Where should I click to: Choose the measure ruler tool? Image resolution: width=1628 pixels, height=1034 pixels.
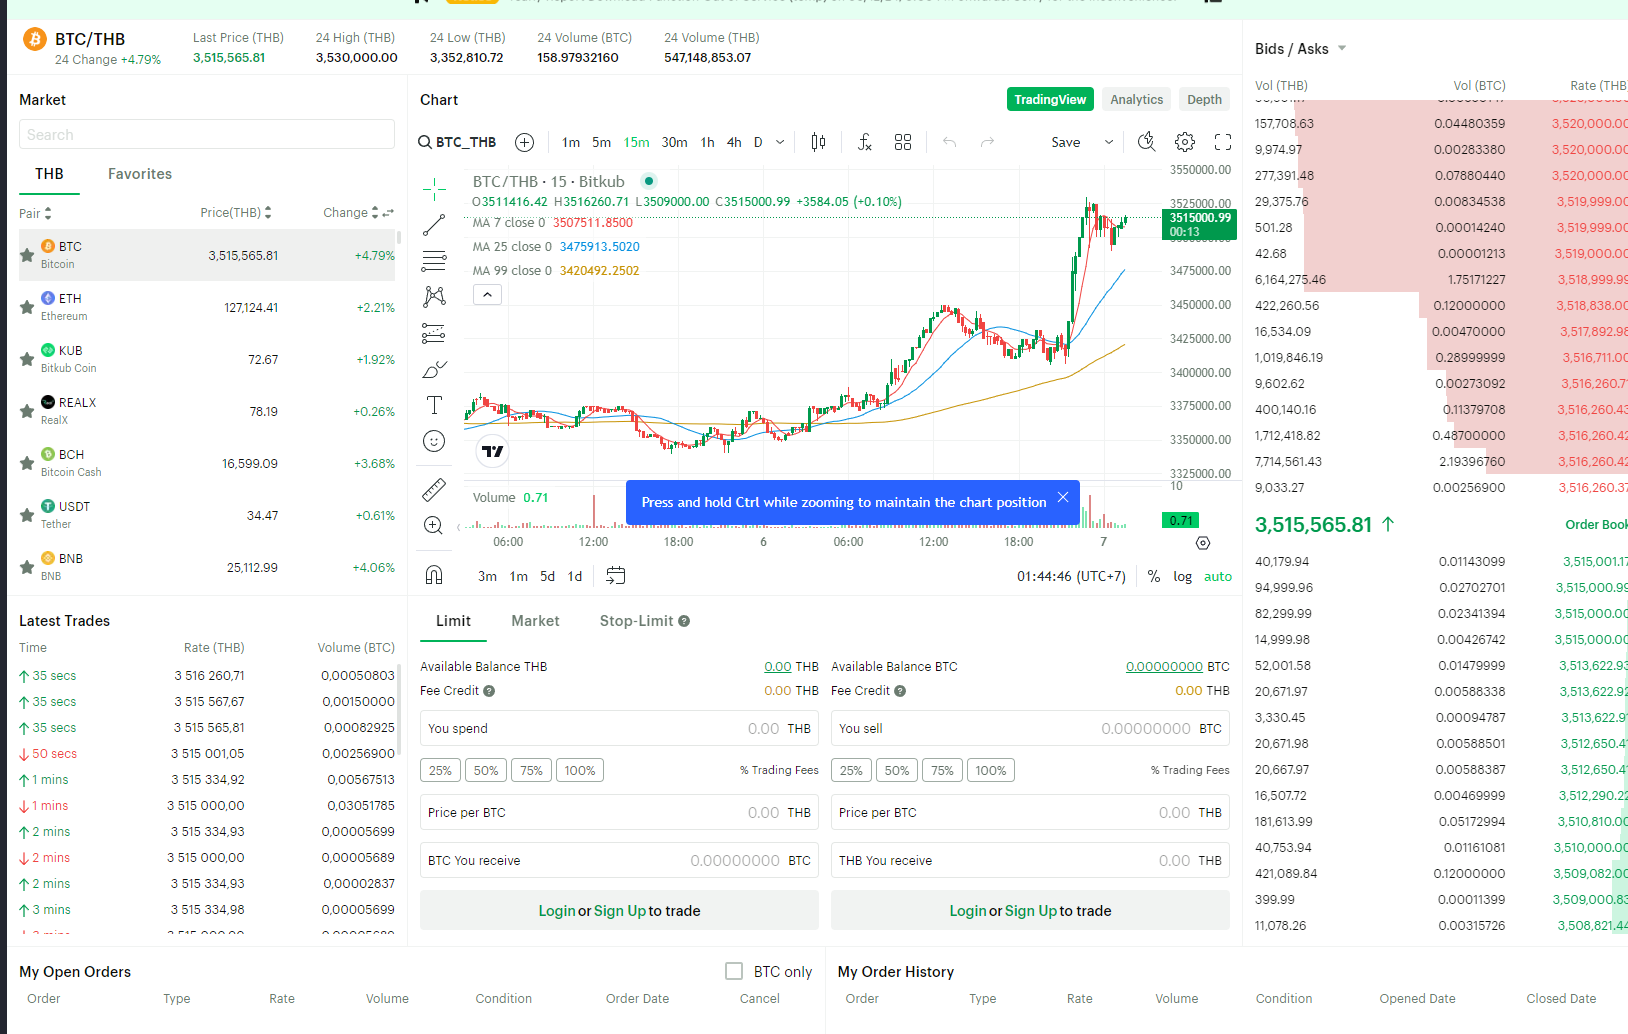434,489
